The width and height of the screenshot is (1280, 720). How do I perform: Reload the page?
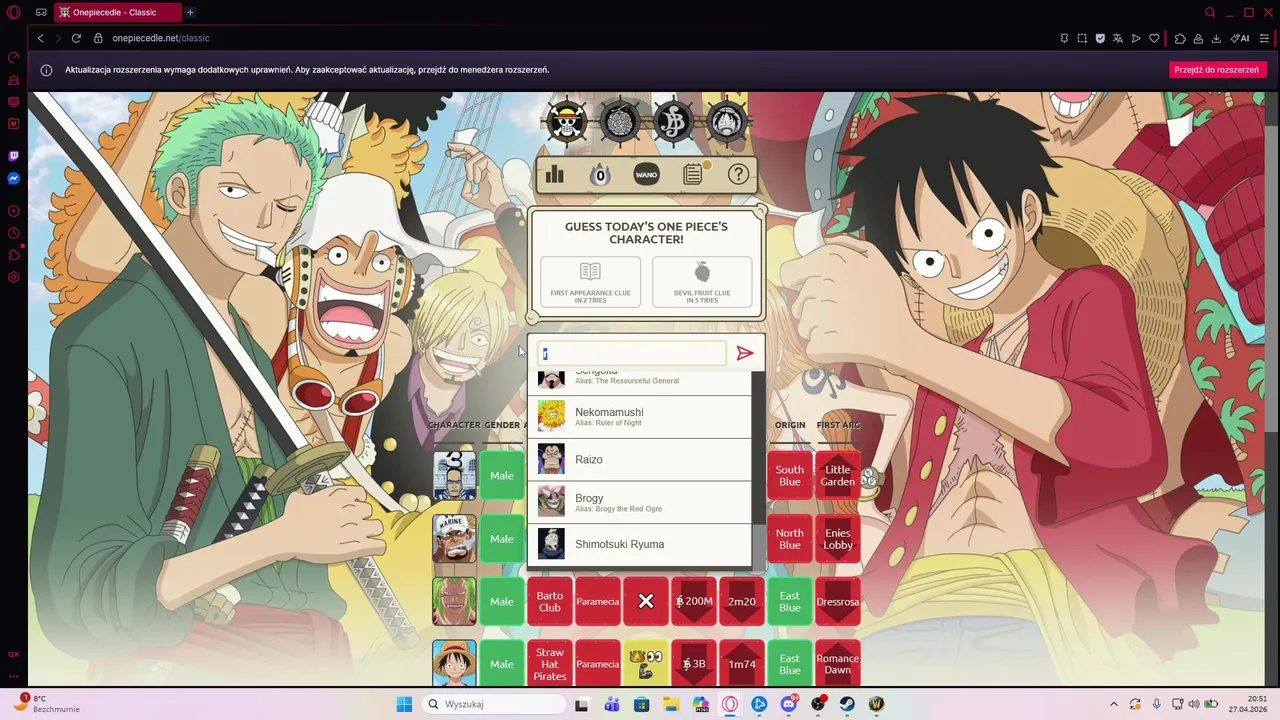click(x=76, y=38)
